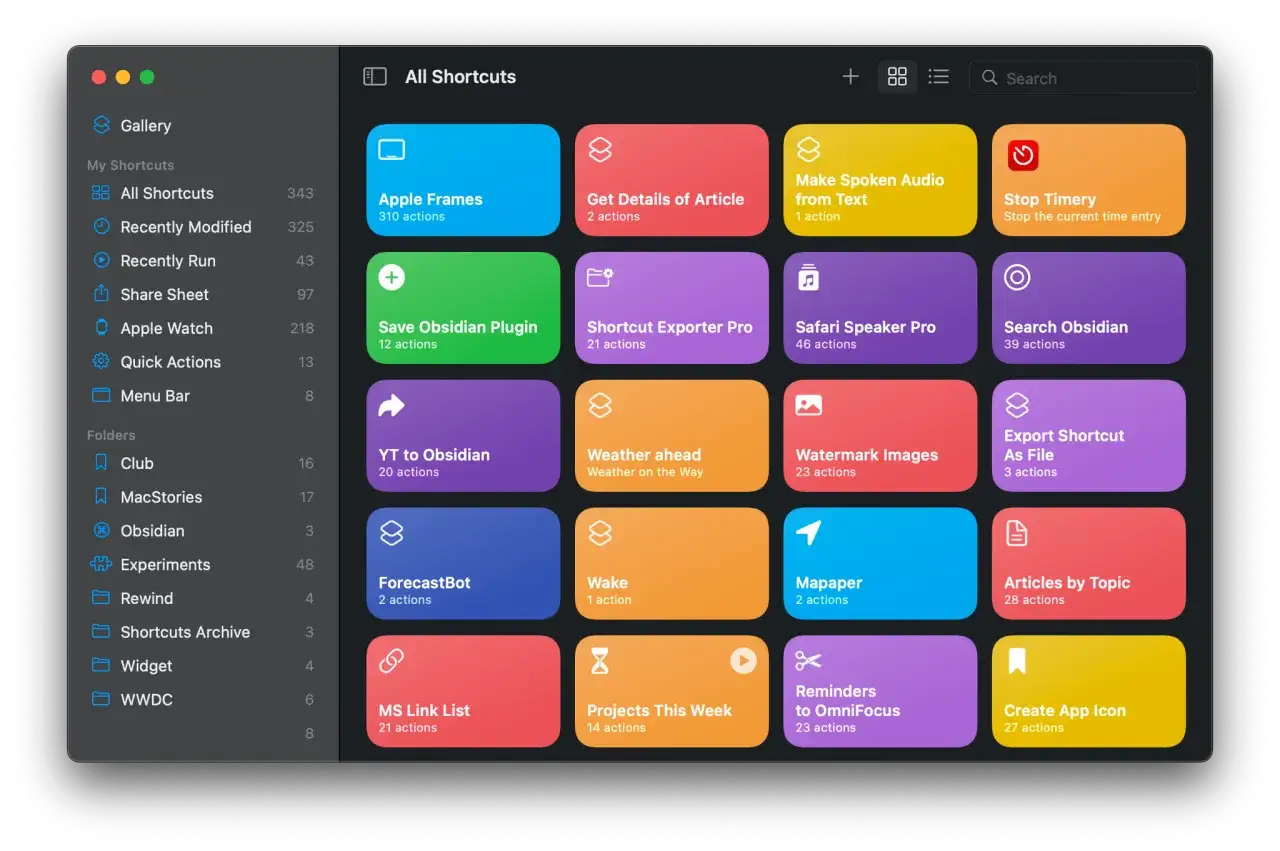Click the arrow icon on YT to Obsidian
The image size is (1280, 851).
coord(392,405)
